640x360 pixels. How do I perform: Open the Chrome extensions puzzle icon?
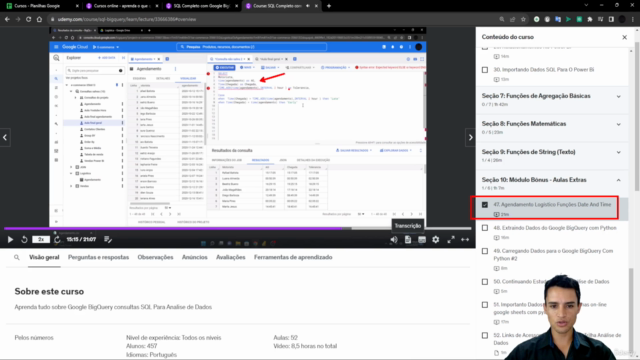[590, 19]
